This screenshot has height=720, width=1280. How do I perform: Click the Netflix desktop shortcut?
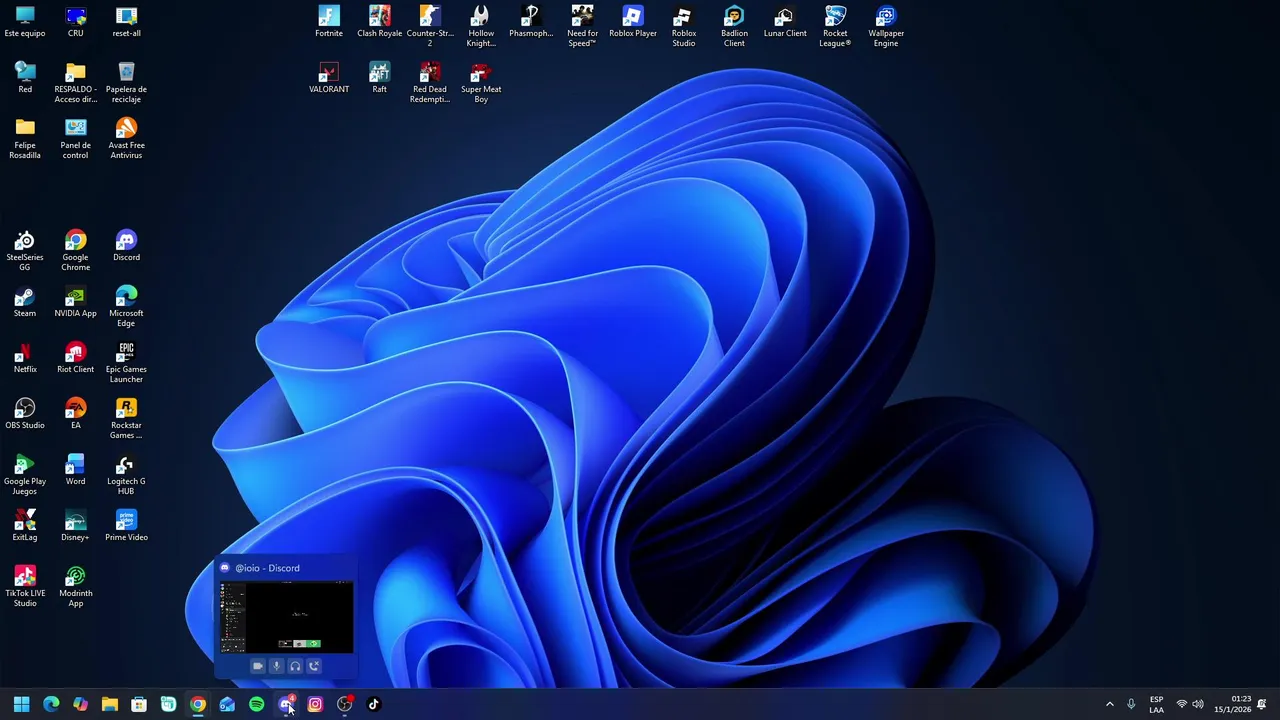click(25, 358)
